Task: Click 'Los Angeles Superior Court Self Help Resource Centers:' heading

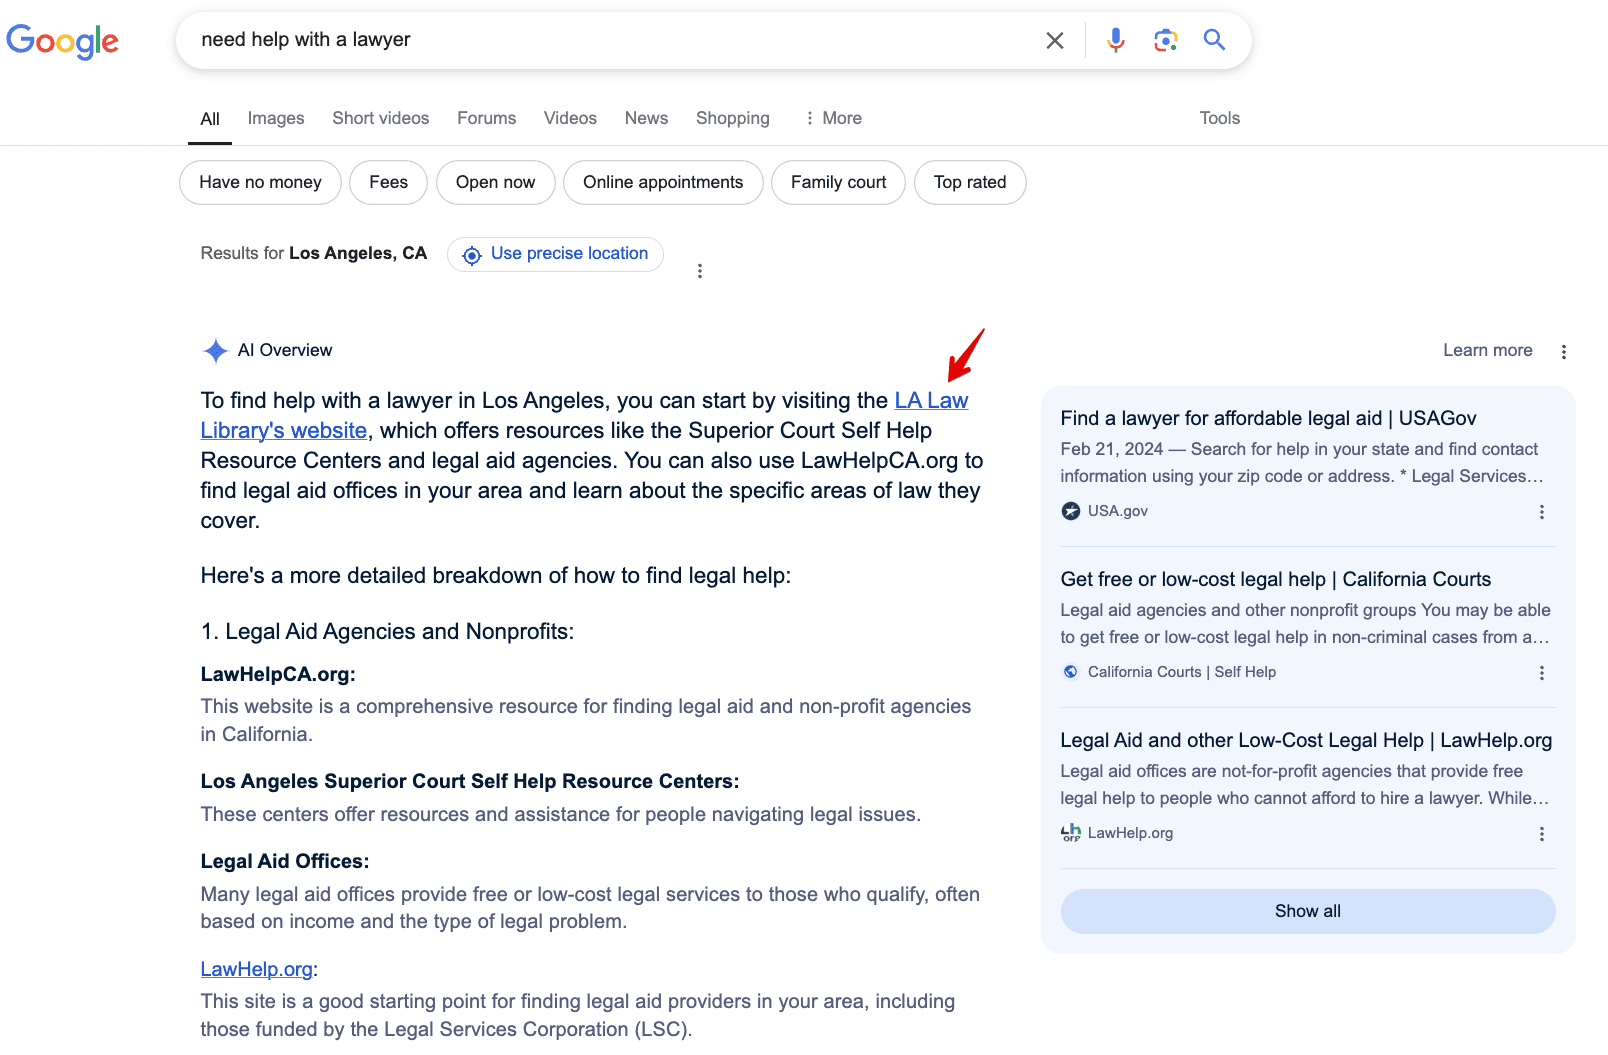Action: click(470, 781)
